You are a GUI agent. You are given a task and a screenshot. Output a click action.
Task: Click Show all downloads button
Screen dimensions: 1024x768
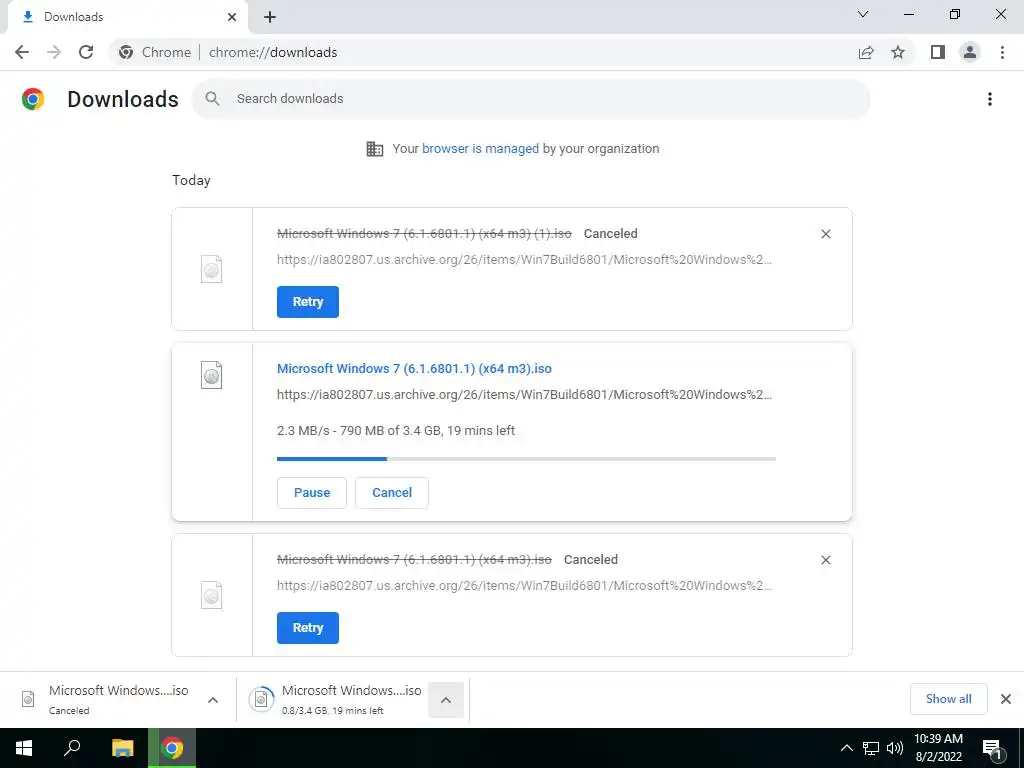pyautogui.click(x=948, y=699)
